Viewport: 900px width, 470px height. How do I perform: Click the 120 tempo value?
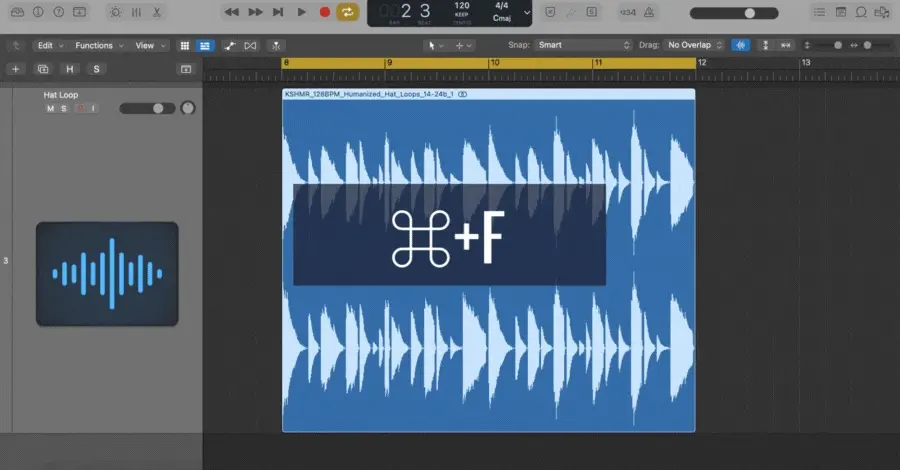pyautogui.click(x=462, y=6)
